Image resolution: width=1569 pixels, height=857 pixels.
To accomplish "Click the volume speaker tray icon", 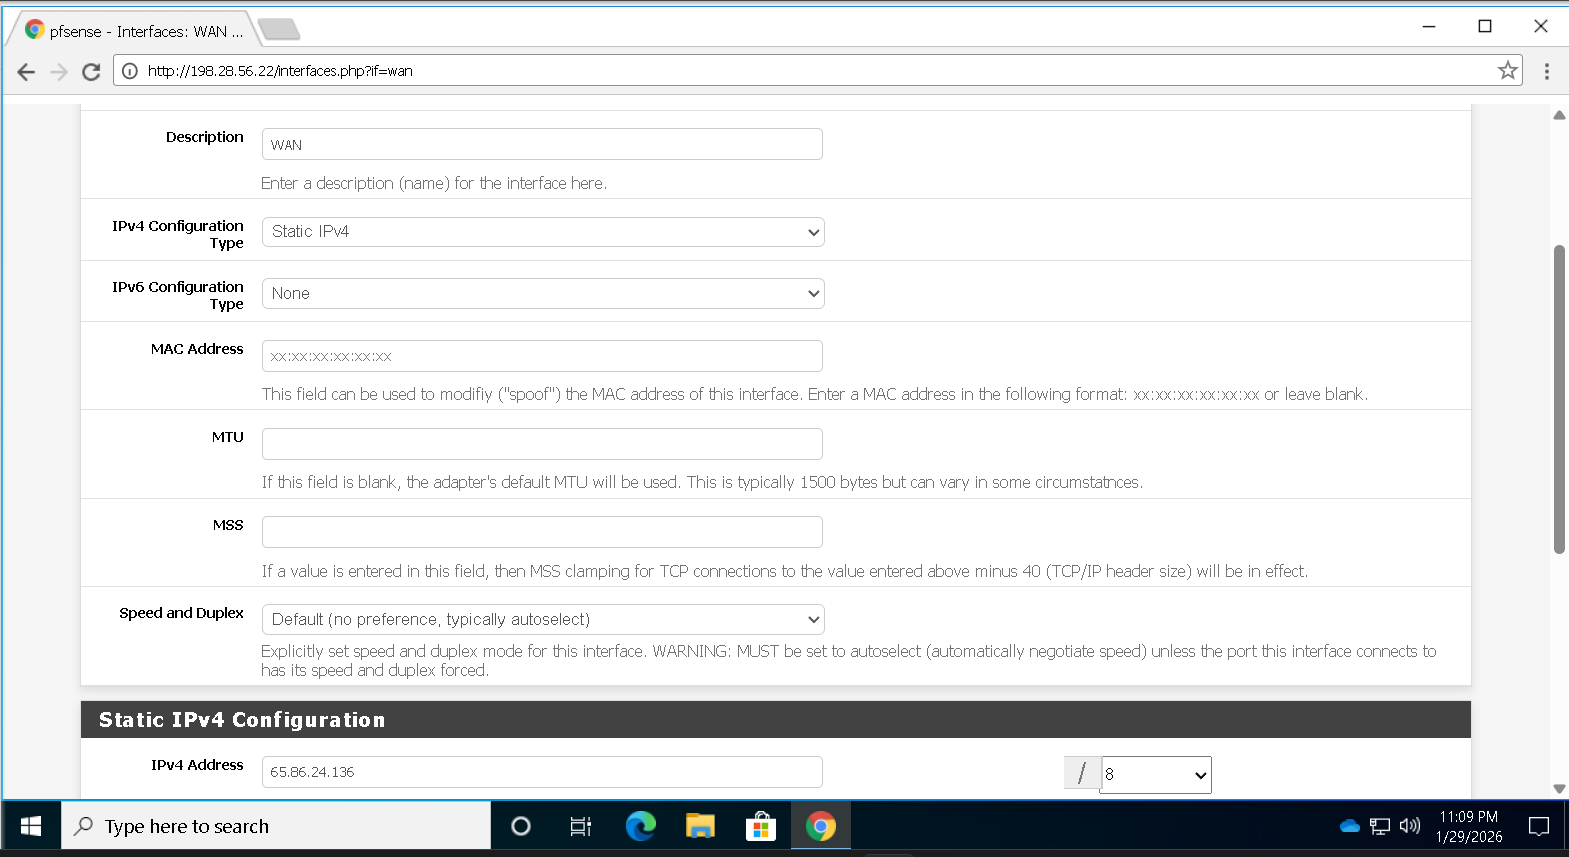I will coord(1409,826).
